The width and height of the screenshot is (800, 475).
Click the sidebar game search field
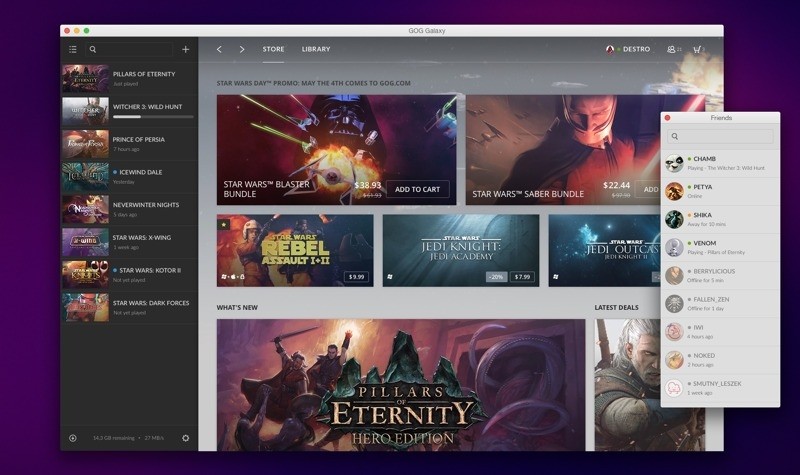coord(130,49)
